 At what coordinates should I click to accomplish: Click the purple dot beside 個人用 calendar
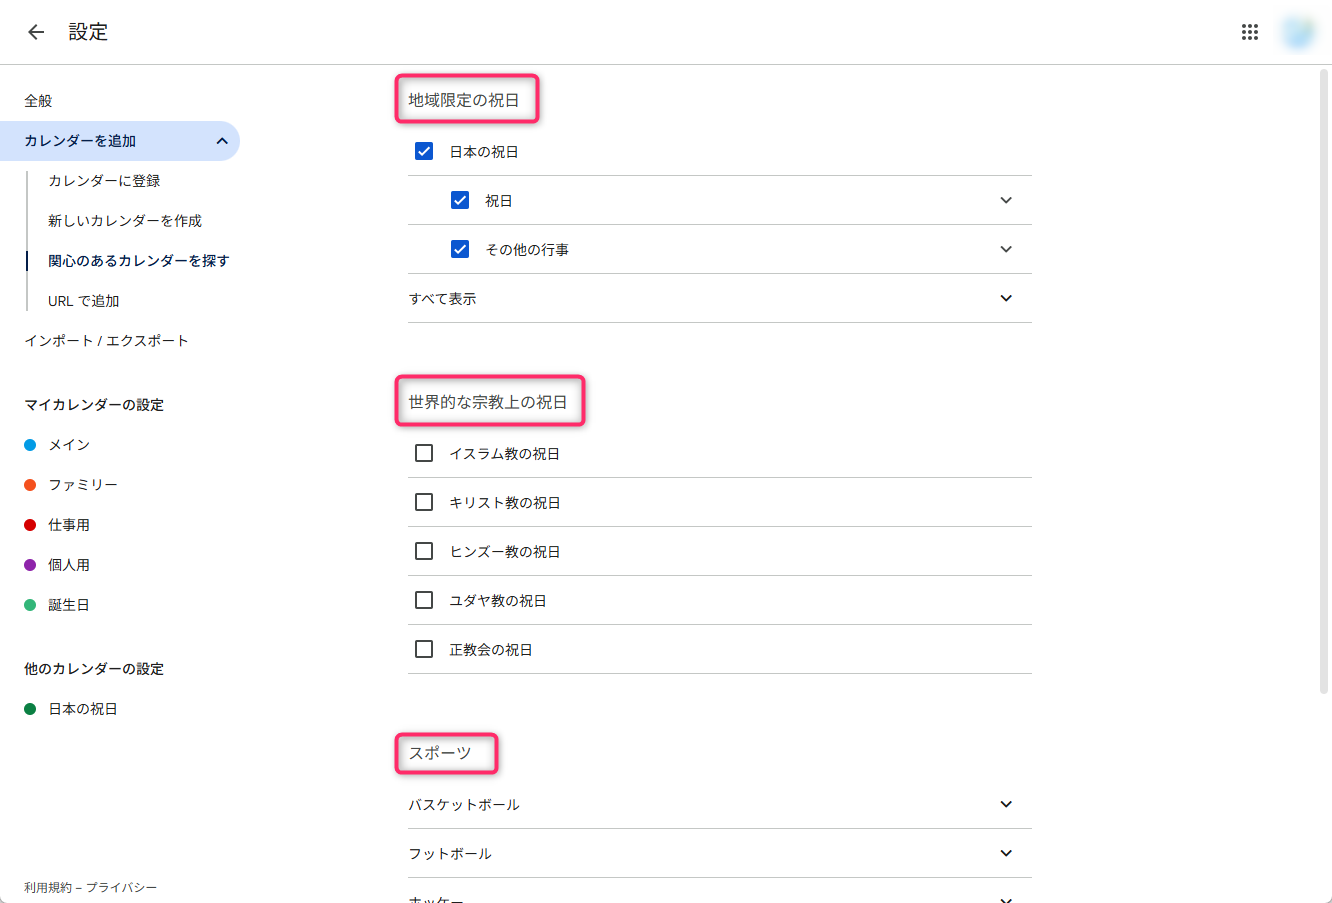click(x=30, y=564)
